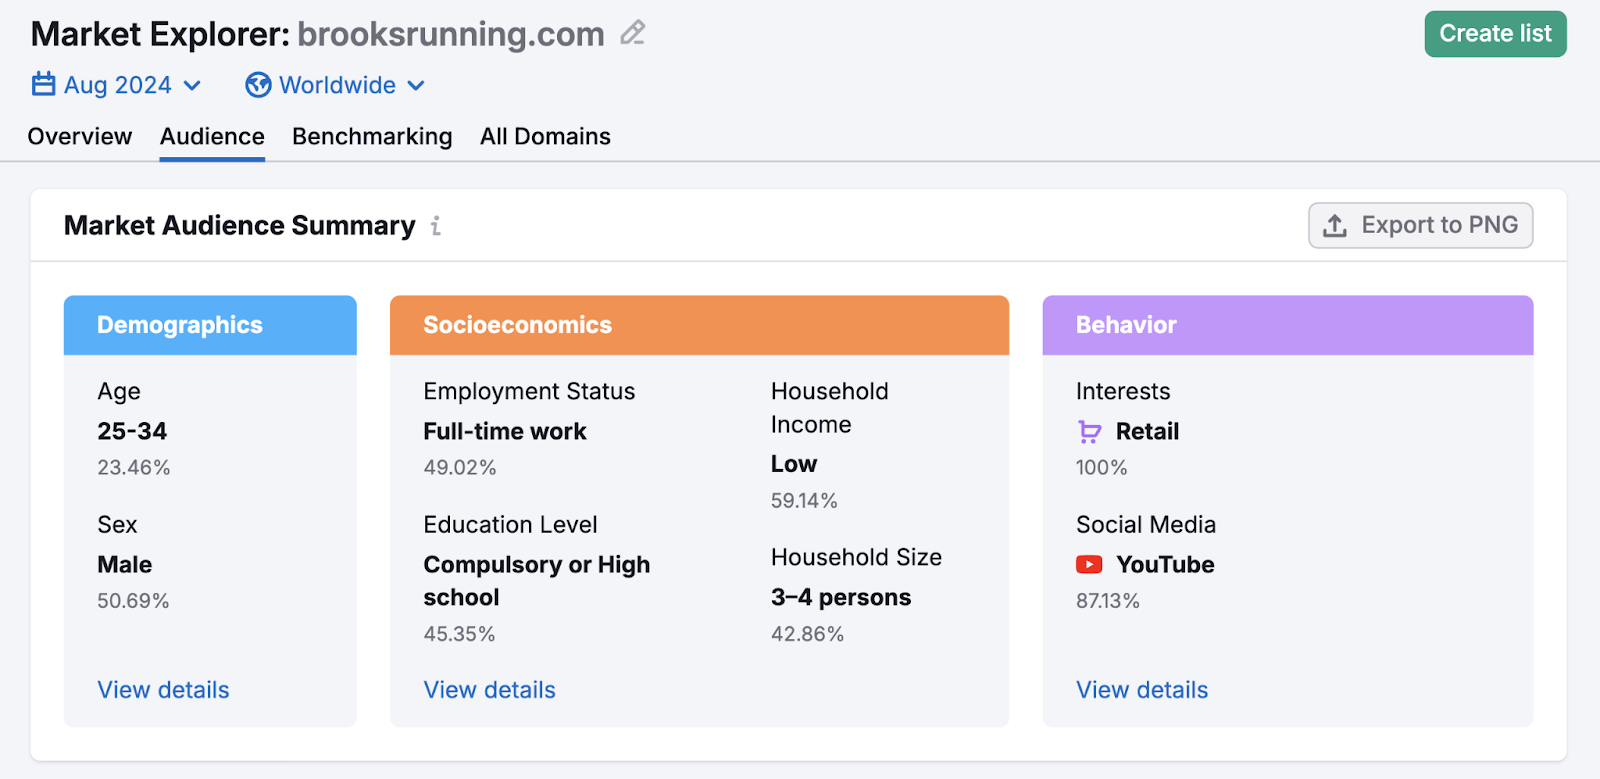
Task: Click the 'YouTube' social media label
Action: [x=1165, y=565]
